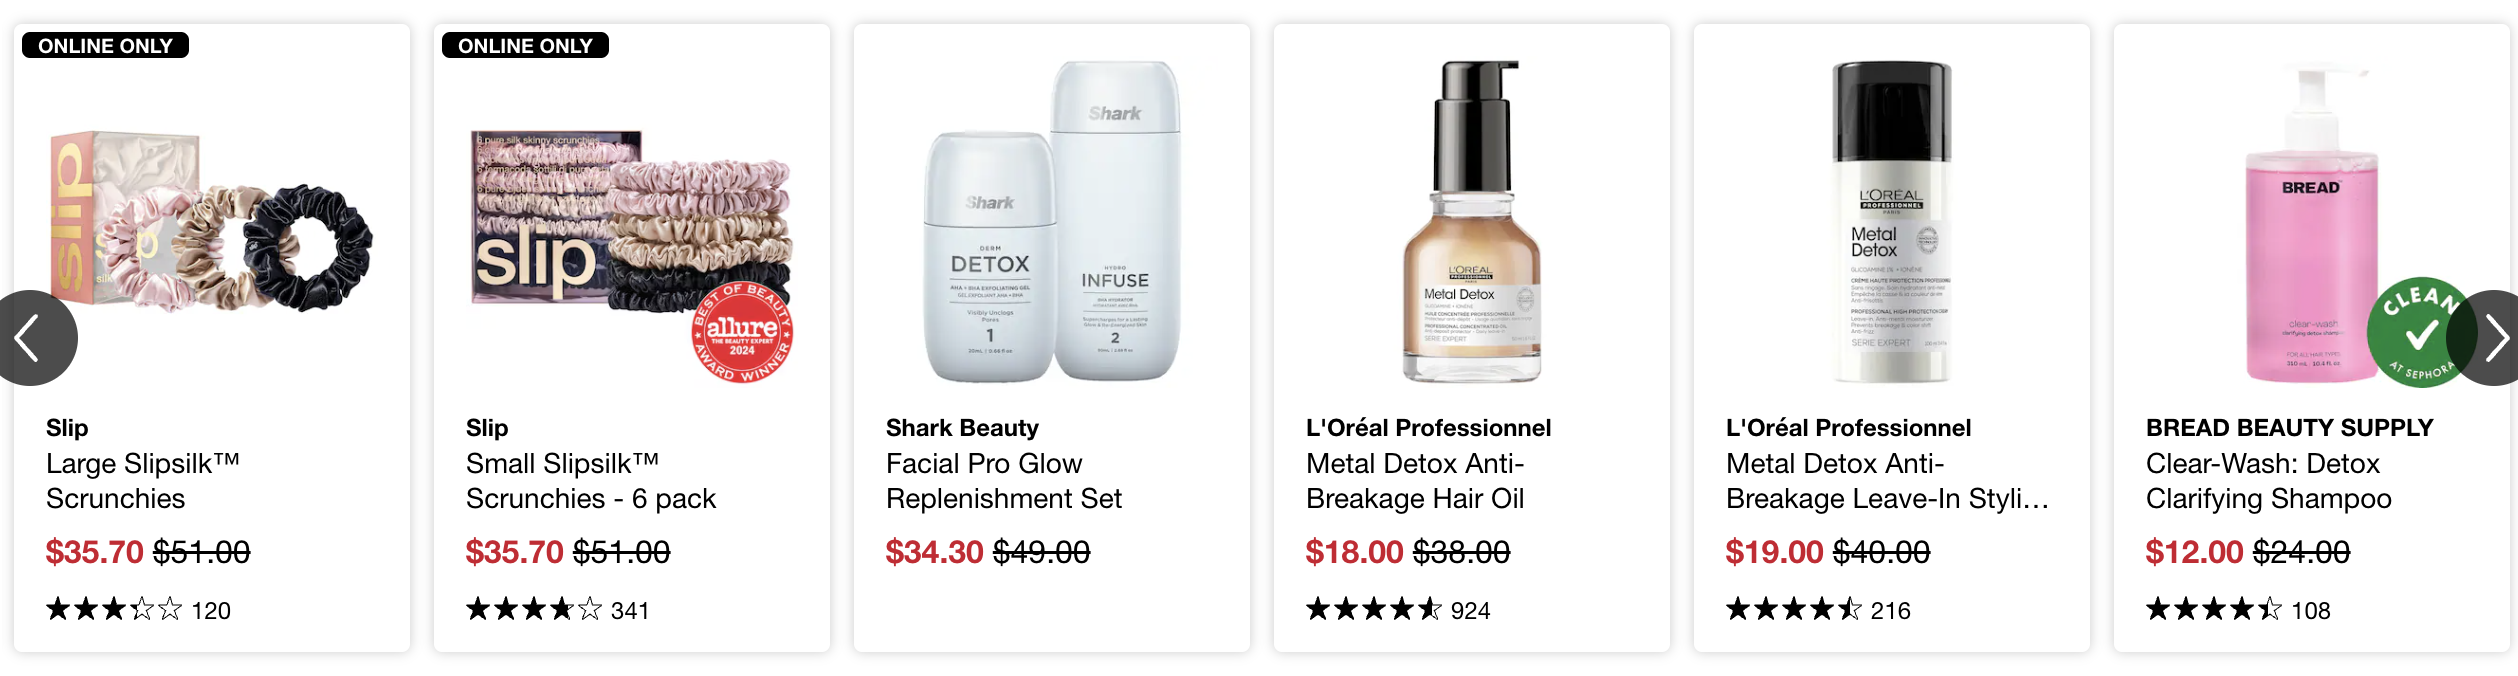Open Metal Detox Hair Oil bottle image
This screenshot has height=676, width=2518.
1472,222
